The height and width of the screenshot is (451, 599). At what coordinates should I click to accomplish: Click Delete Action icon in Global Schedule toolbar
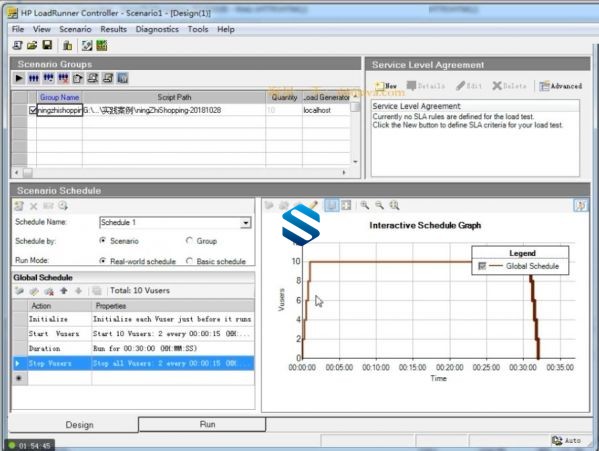49,291
